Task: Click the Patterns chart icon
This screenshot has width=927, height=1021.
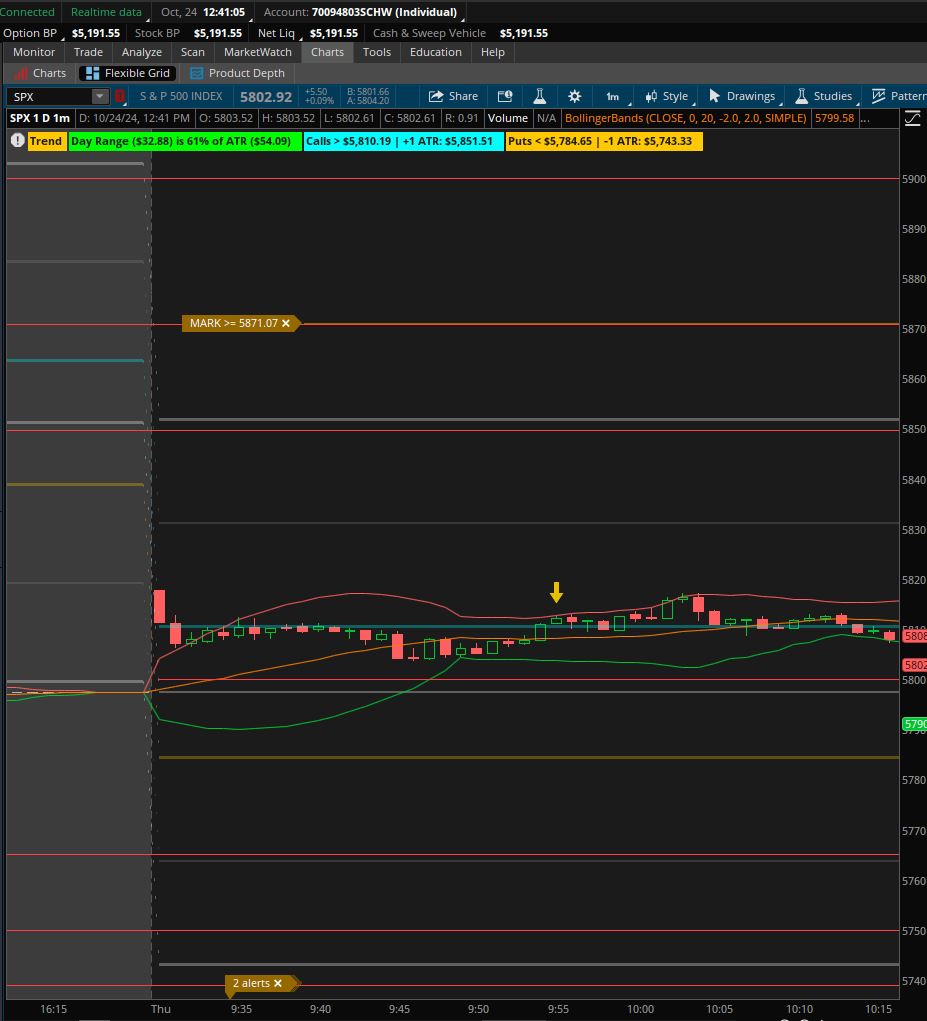Action: (x=878, y=96)
